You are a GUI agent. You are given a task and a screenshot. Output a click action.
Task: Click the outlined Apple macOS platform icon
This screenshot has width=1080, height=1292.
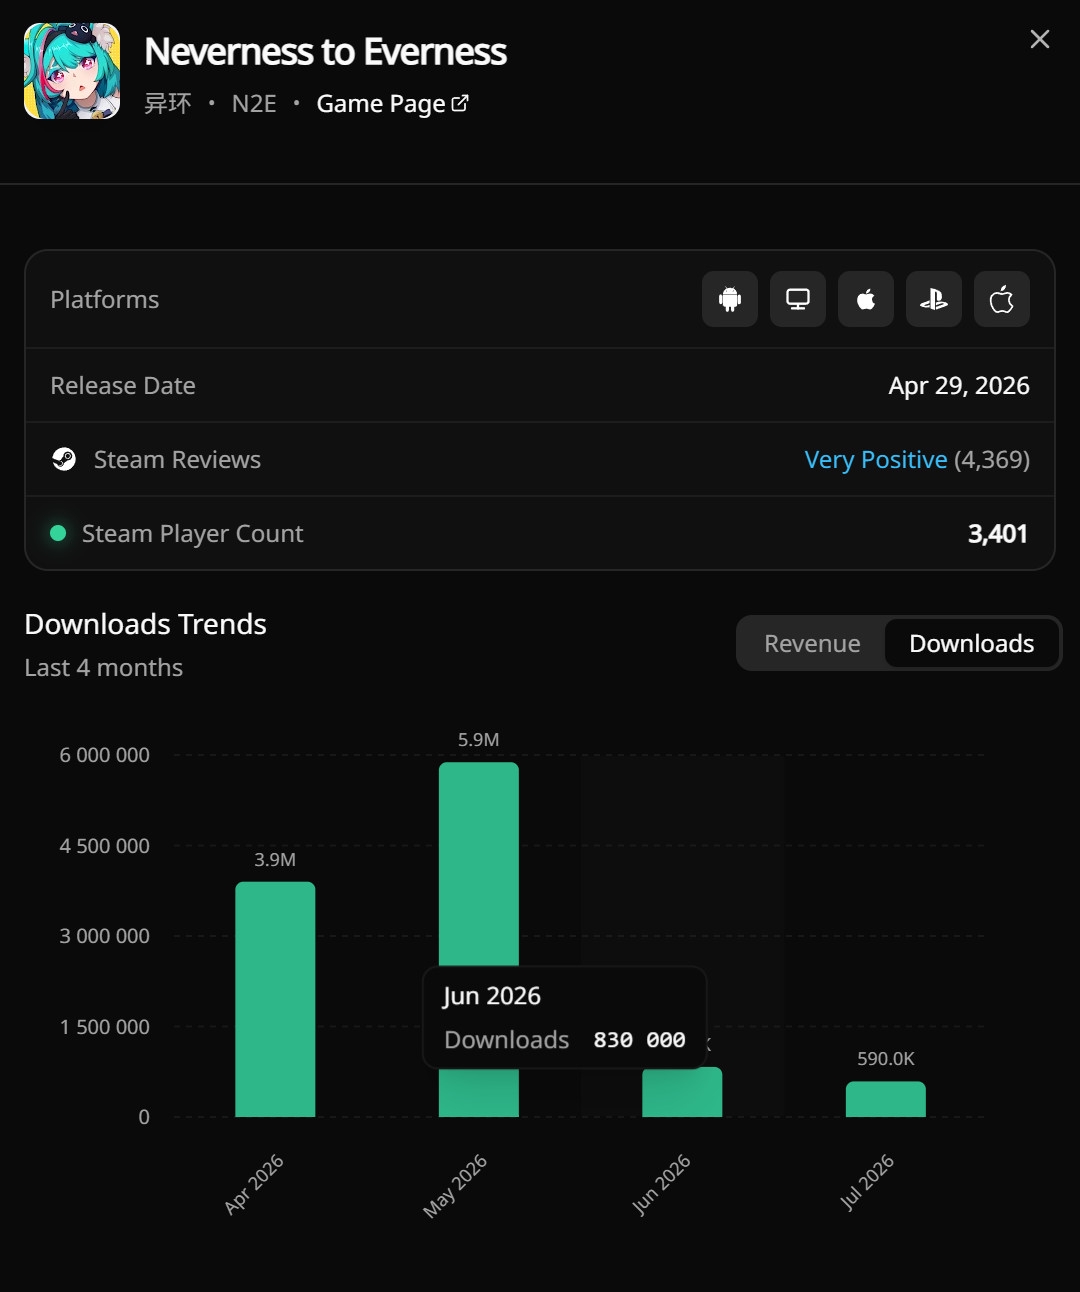(1002, 299)
